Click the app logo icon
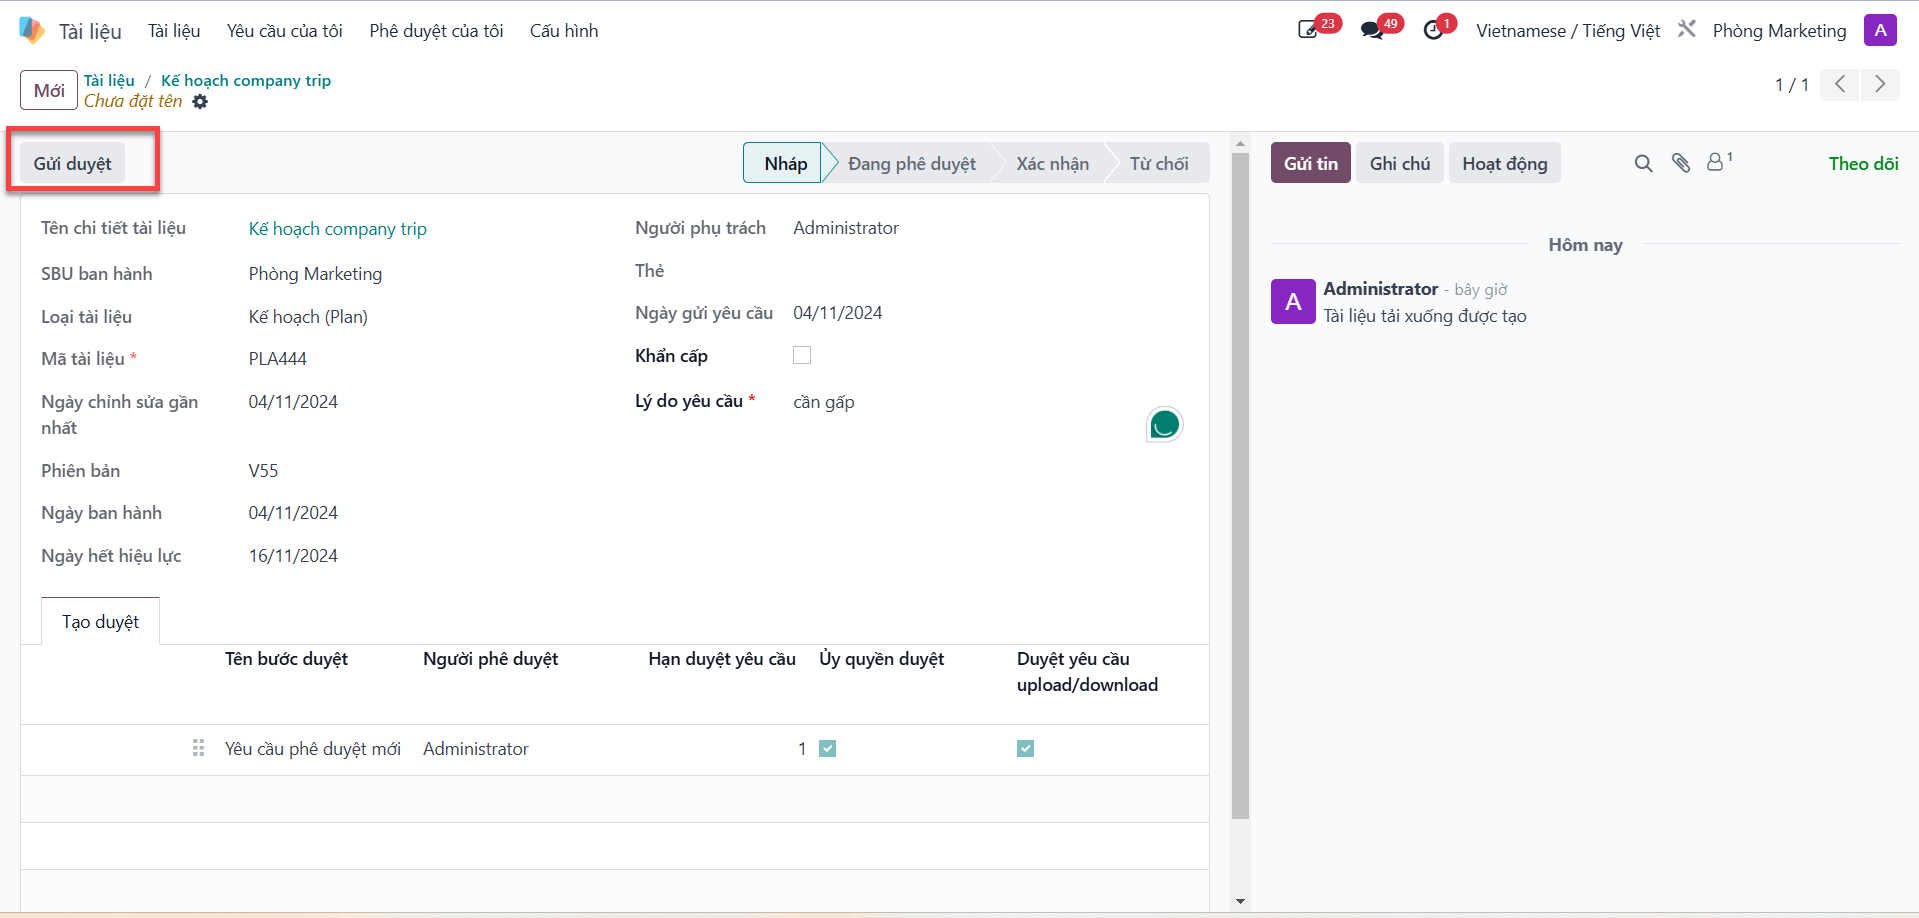The image size is (1919, 918). pos(32,30)
